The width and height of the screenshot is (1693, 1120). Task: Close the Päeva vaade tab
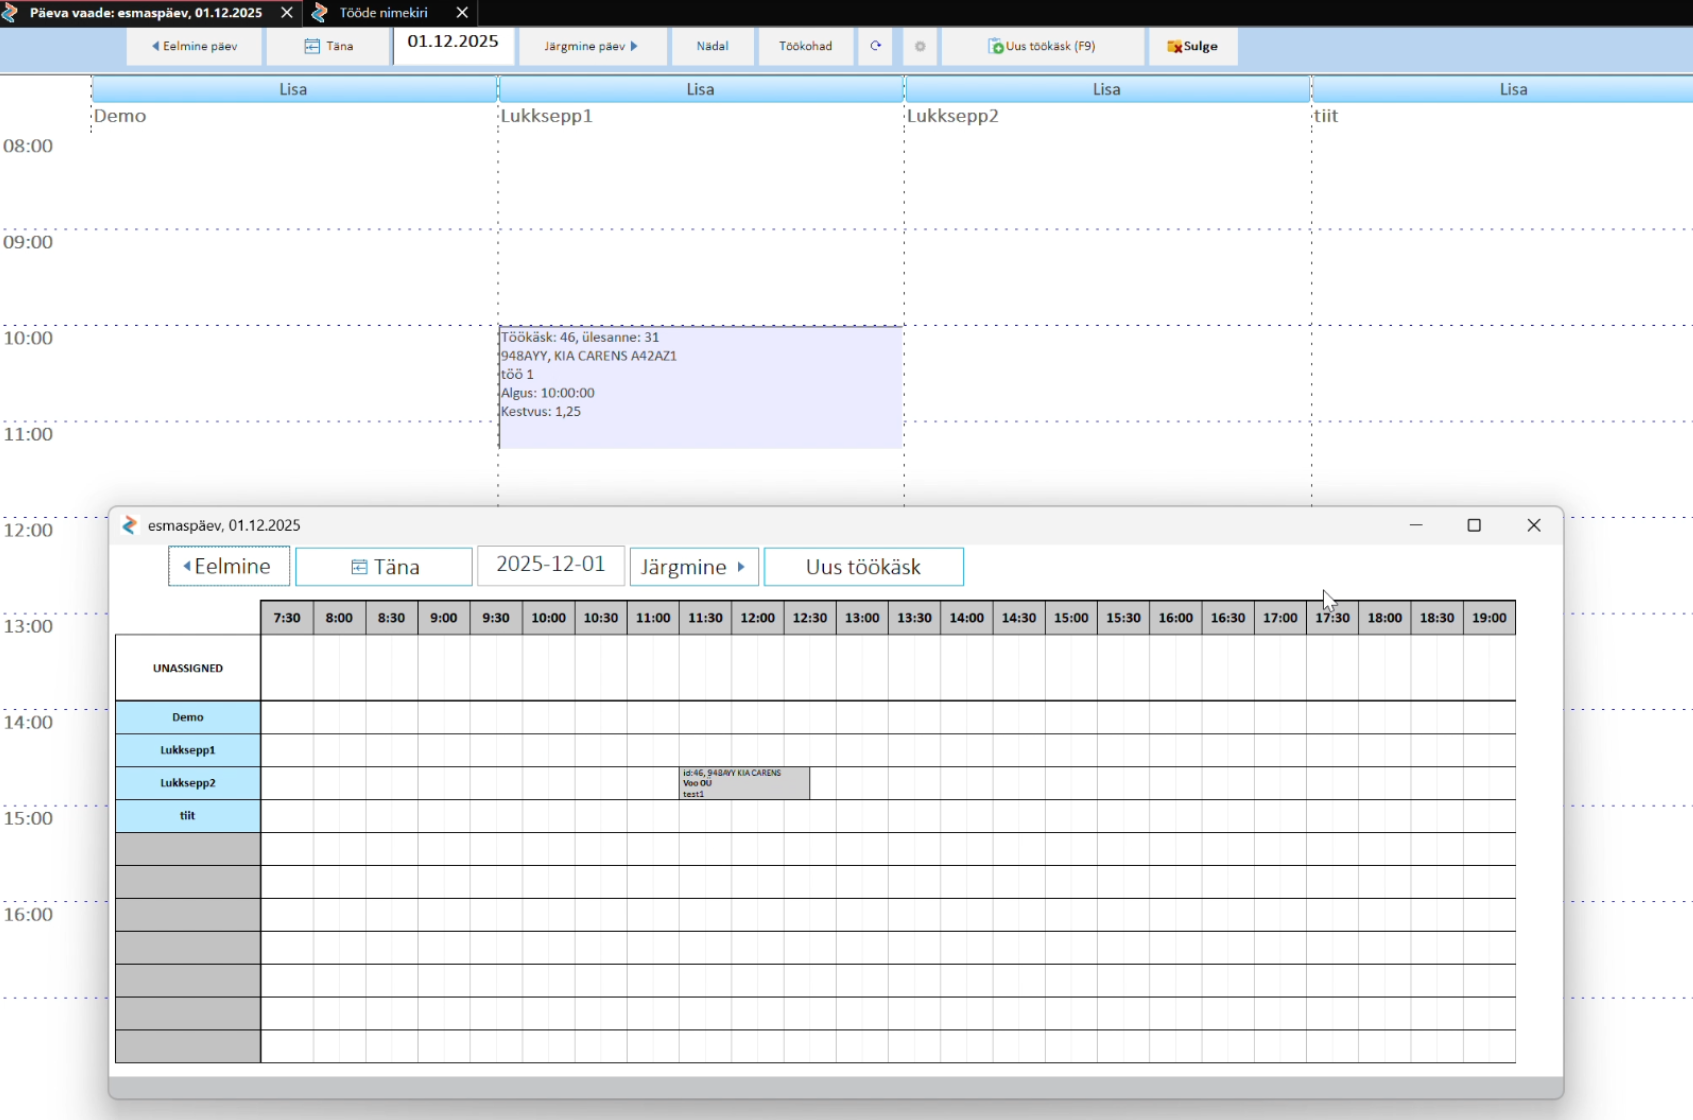[x=287, y=13]
